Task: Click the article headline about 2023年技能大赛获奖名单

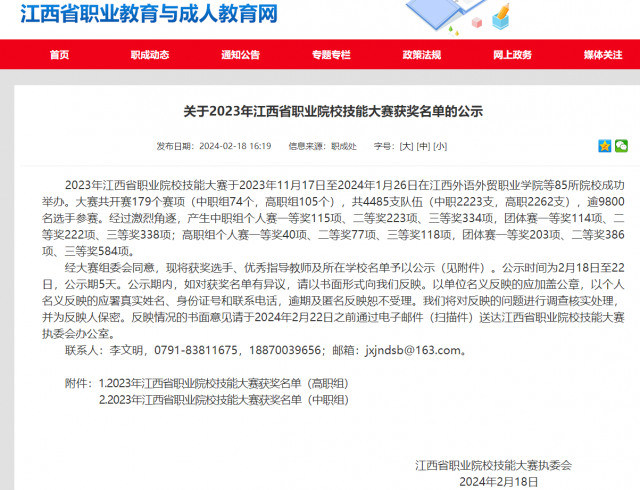Action: coord(333,111)
